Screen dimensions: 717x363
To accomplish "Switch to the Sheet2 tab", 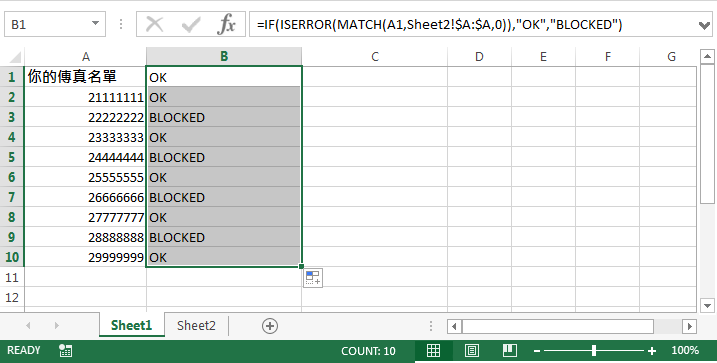I will [196, 326].
